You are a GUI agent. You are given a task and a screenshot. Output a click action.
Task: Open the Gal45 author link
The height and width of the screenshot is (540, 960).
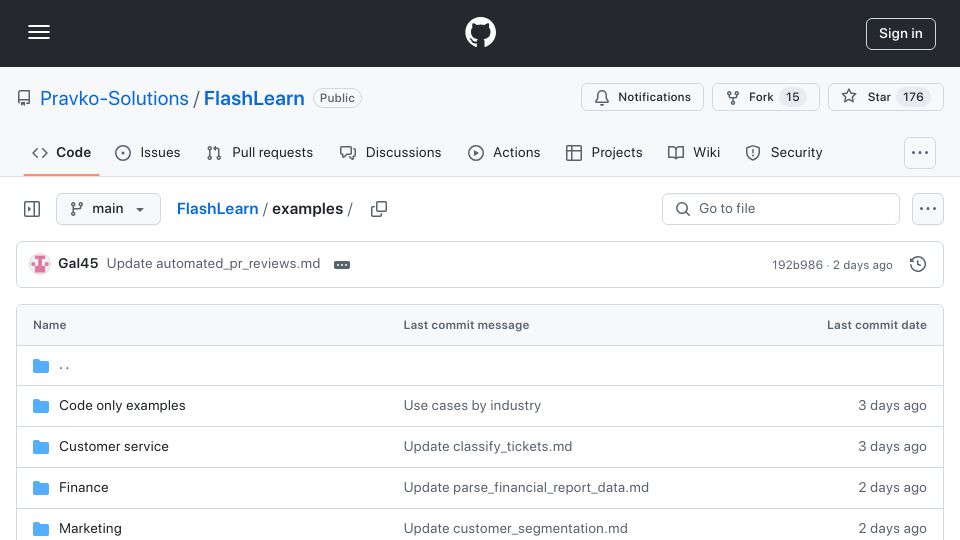(78, 263)
